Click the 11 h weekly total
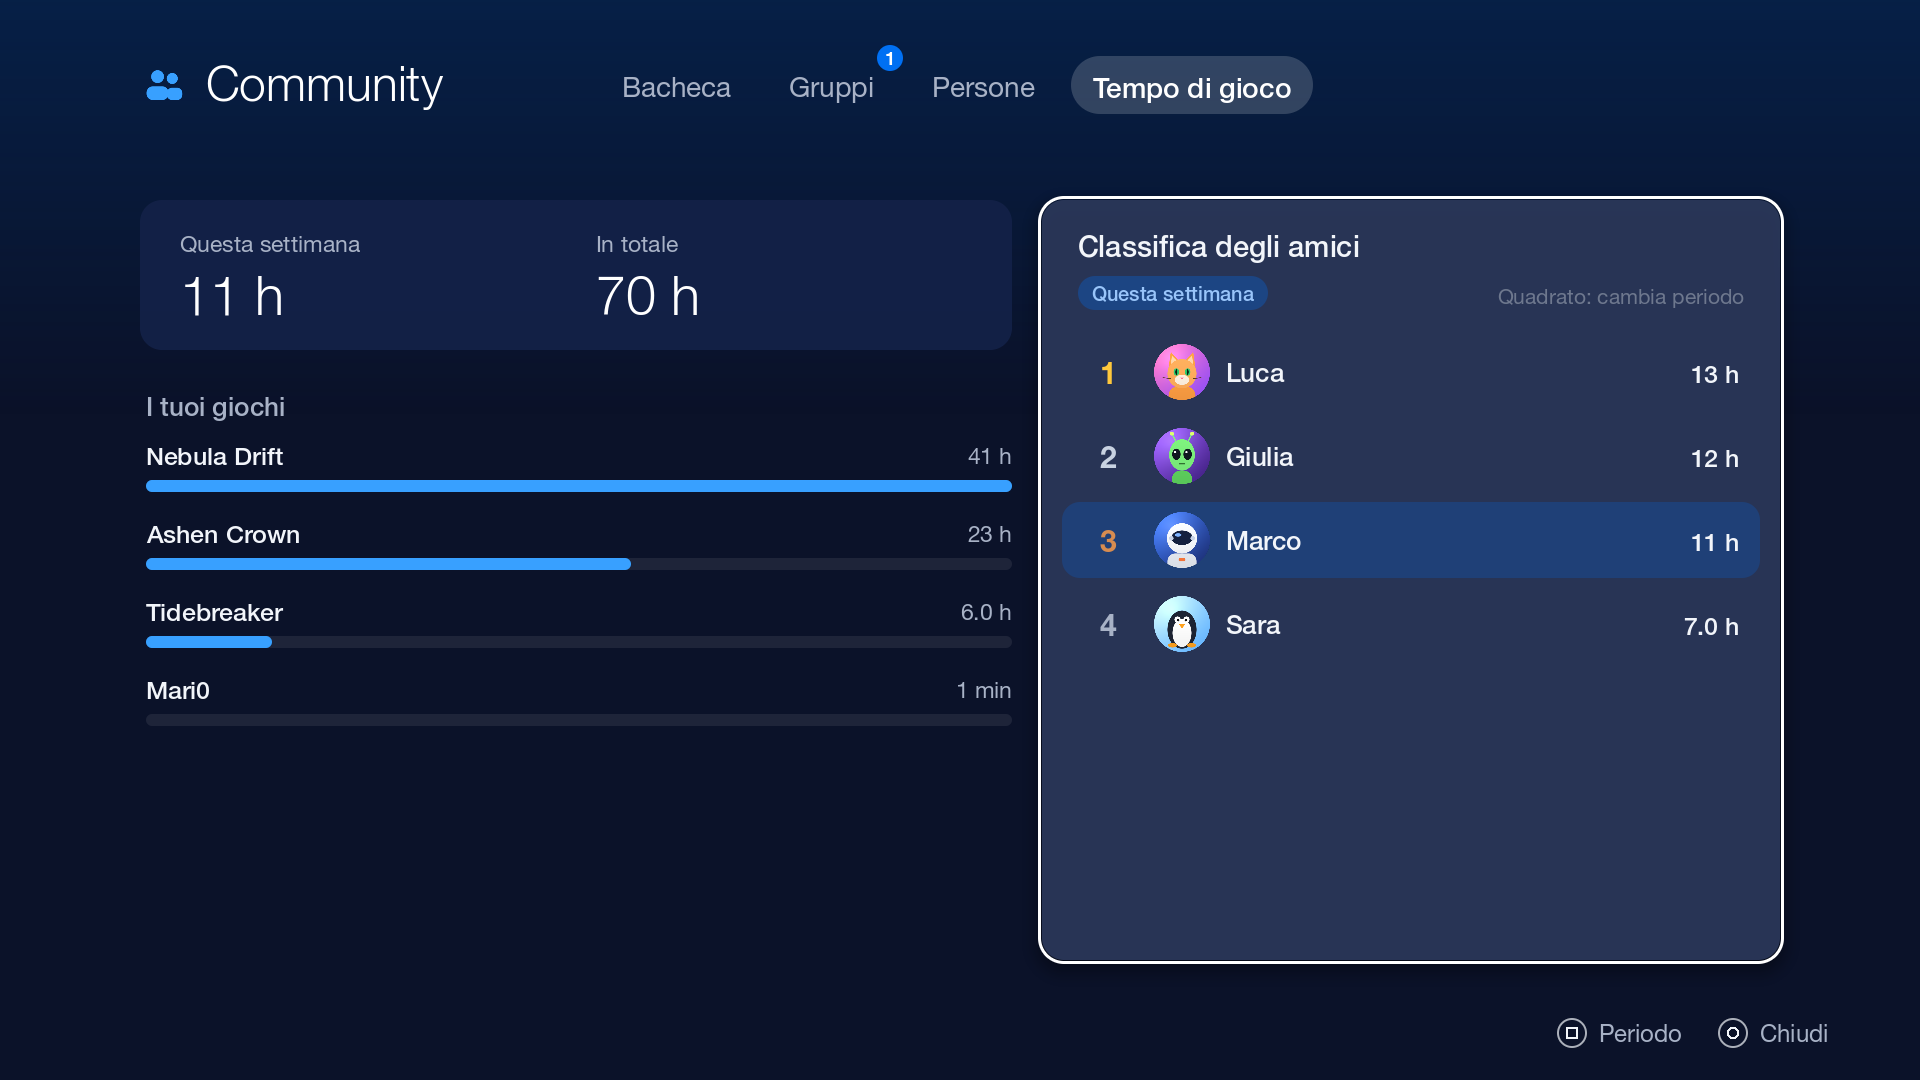Viewport: 1920px width, 1080px height. coord(232,297)
